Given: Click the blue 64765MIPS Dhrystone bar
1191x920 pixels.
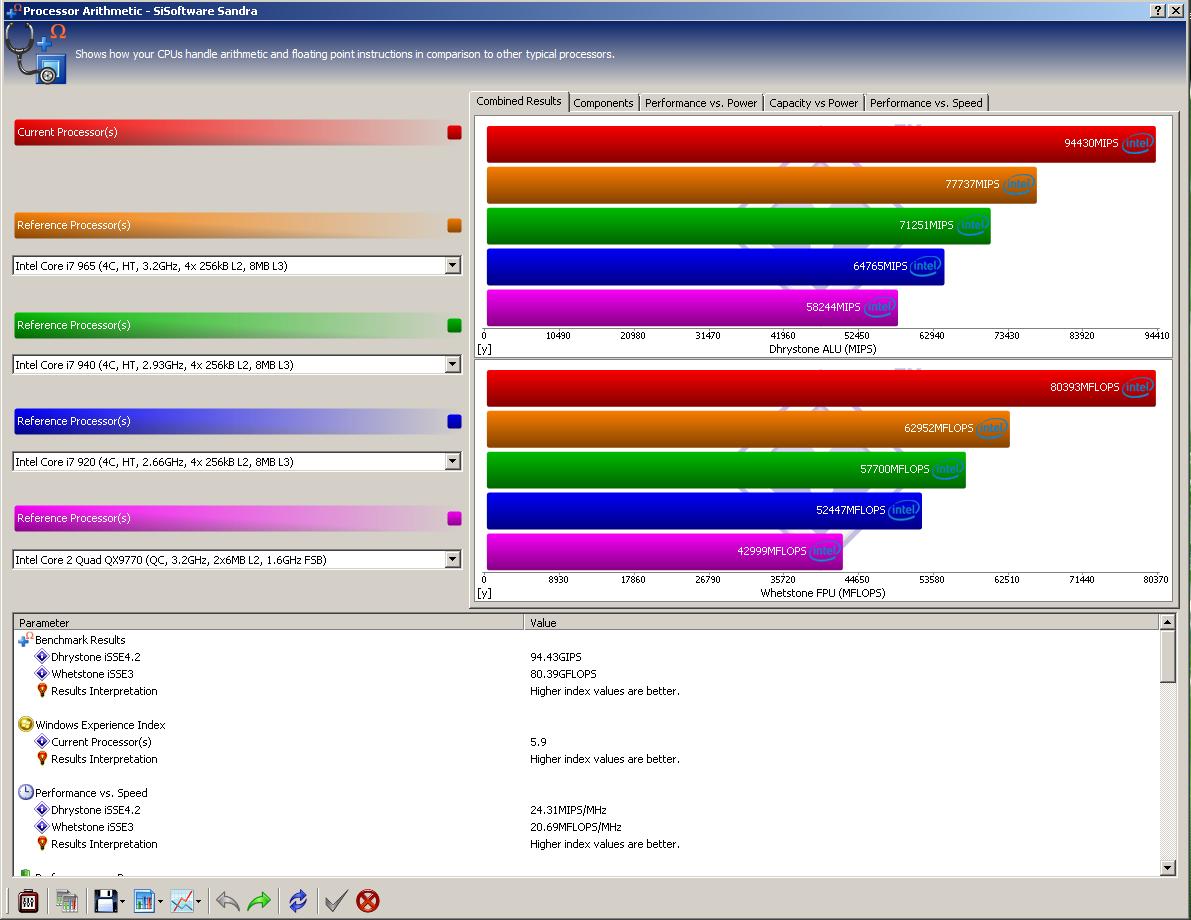Looking at the screenshot, I should (x=716, y=267).
